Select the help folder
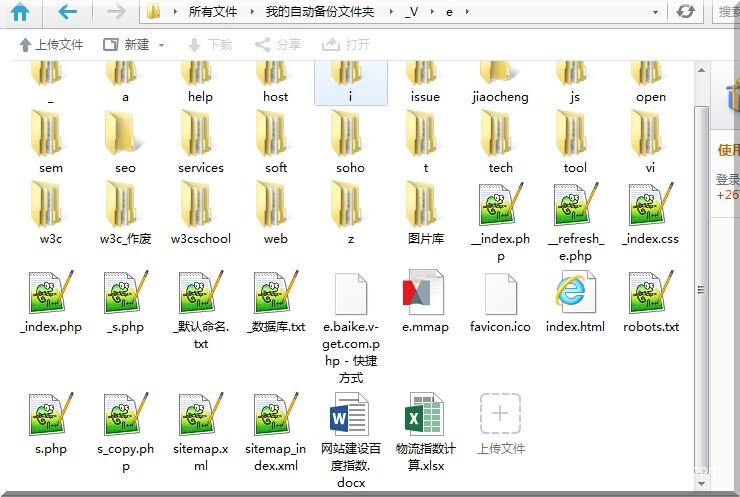740x497 pixels. click(200, 83)
